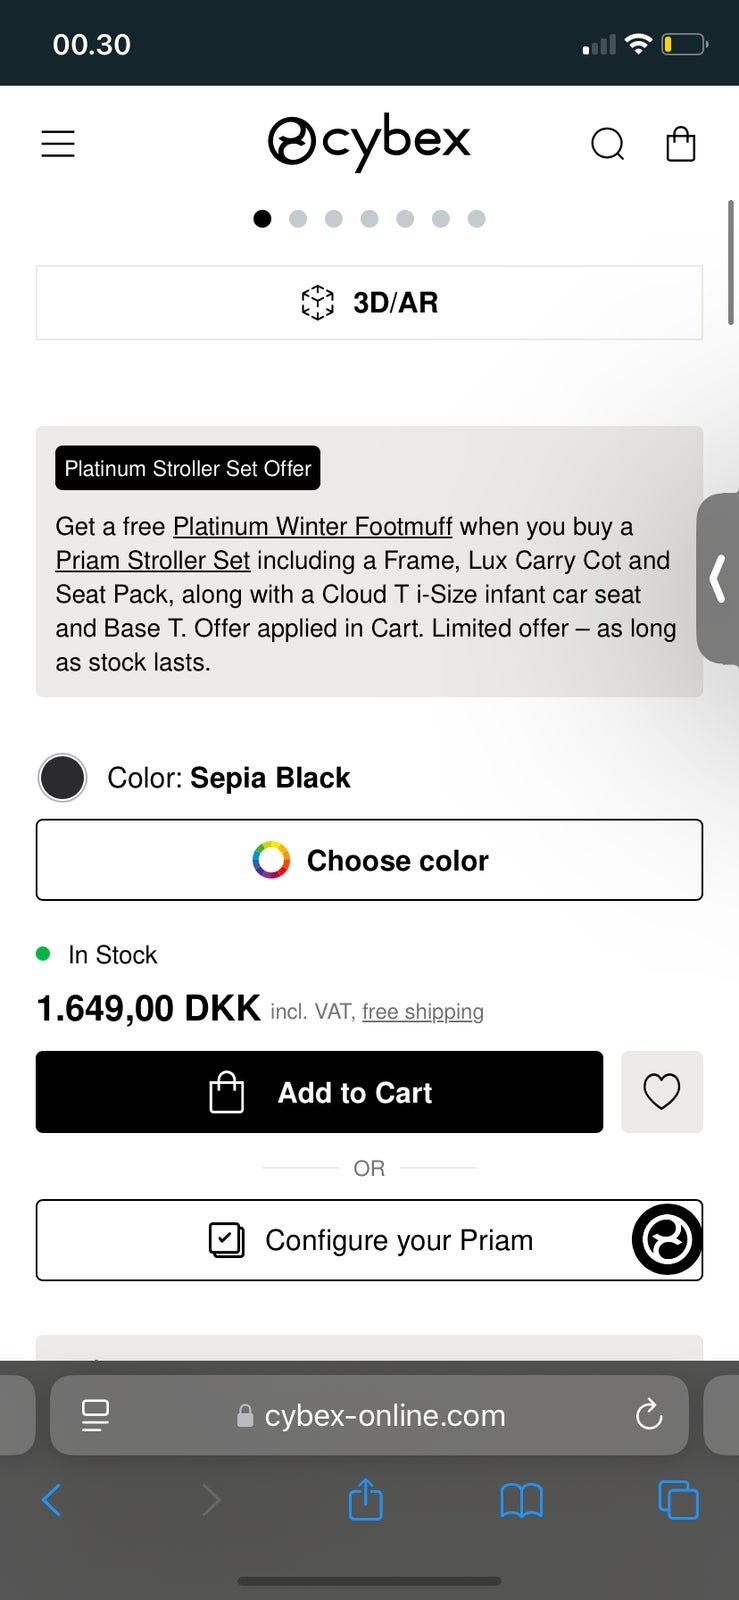Follow the Platinum Winter Footmuff link
Image resolution: width=739 pixels, height=1600 pixels.
[312, 527]
